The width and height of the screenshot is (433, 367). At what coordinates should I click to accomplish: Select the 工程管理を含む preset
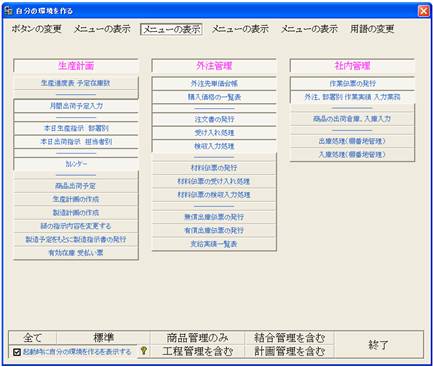(197, 351)
